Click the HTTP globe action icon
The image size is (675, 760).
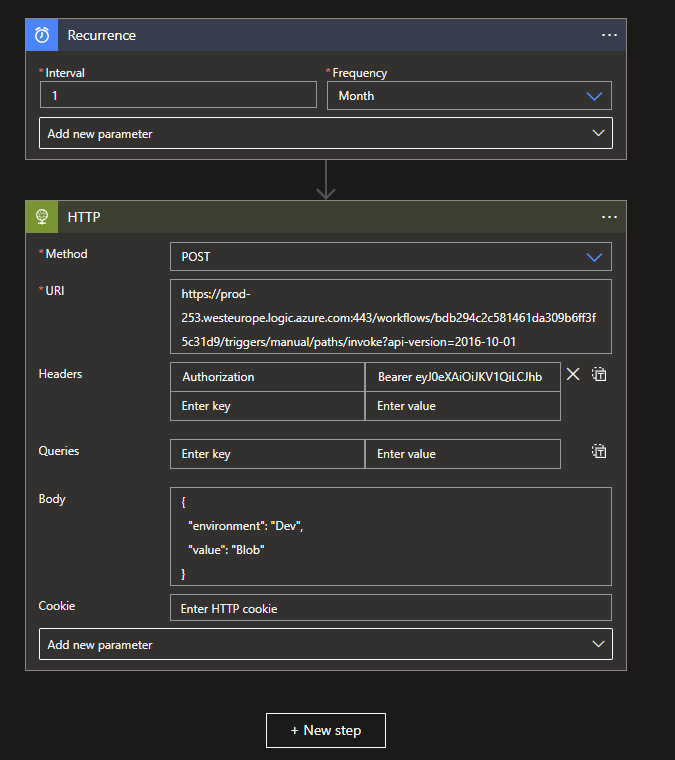42,217
